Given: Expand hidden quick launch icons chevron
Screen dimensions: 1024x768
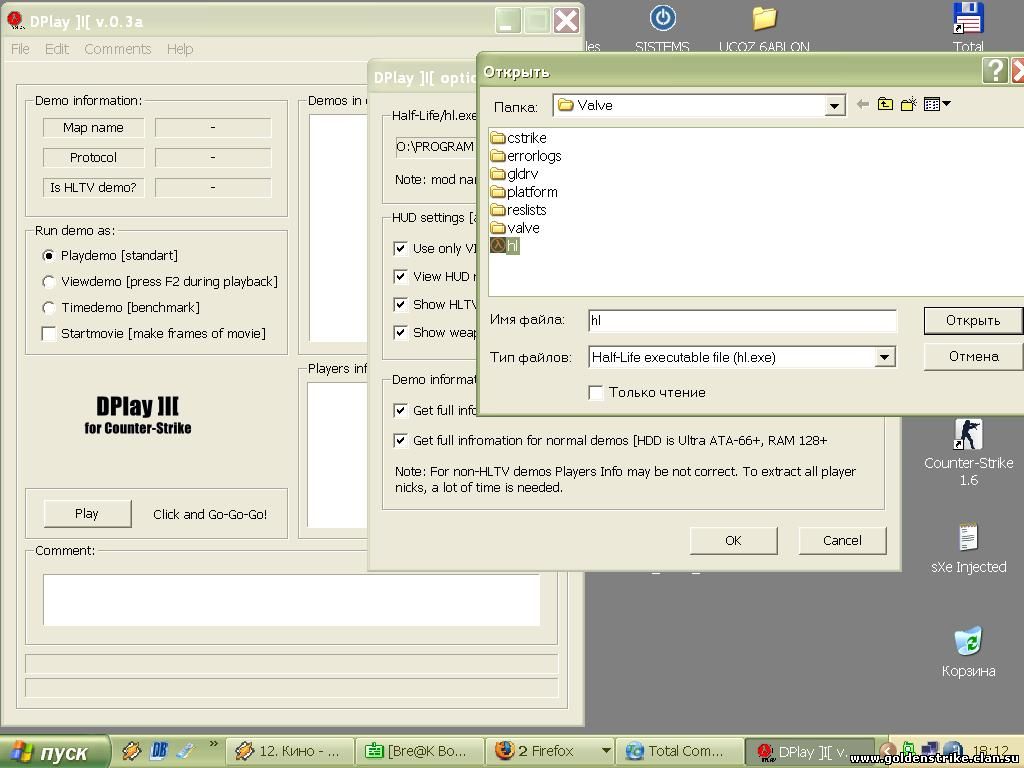Looking at the screenshot, I should pos(214,744).
